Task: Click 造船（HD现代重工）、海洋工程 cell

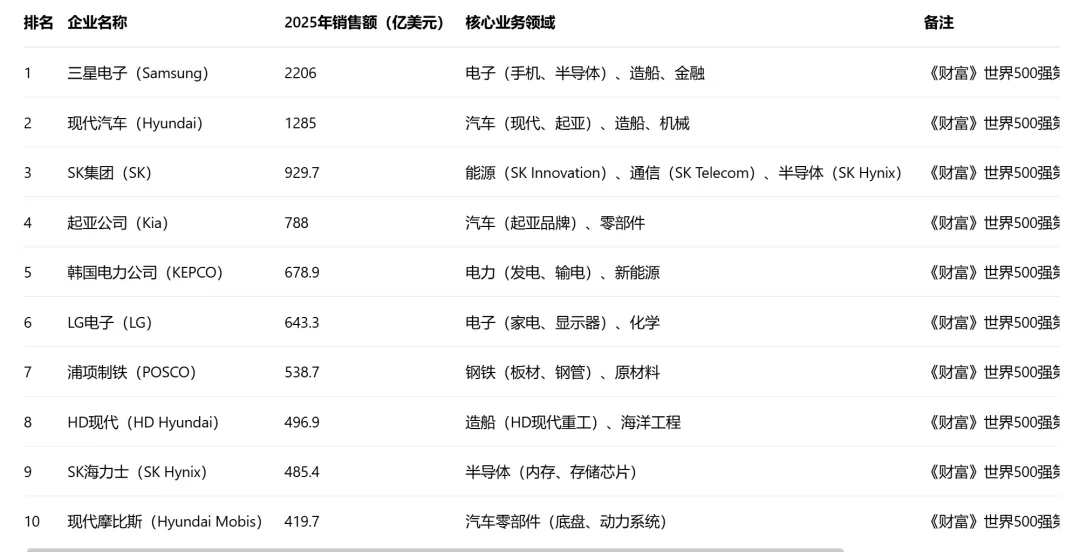Action: pos(573,422)
